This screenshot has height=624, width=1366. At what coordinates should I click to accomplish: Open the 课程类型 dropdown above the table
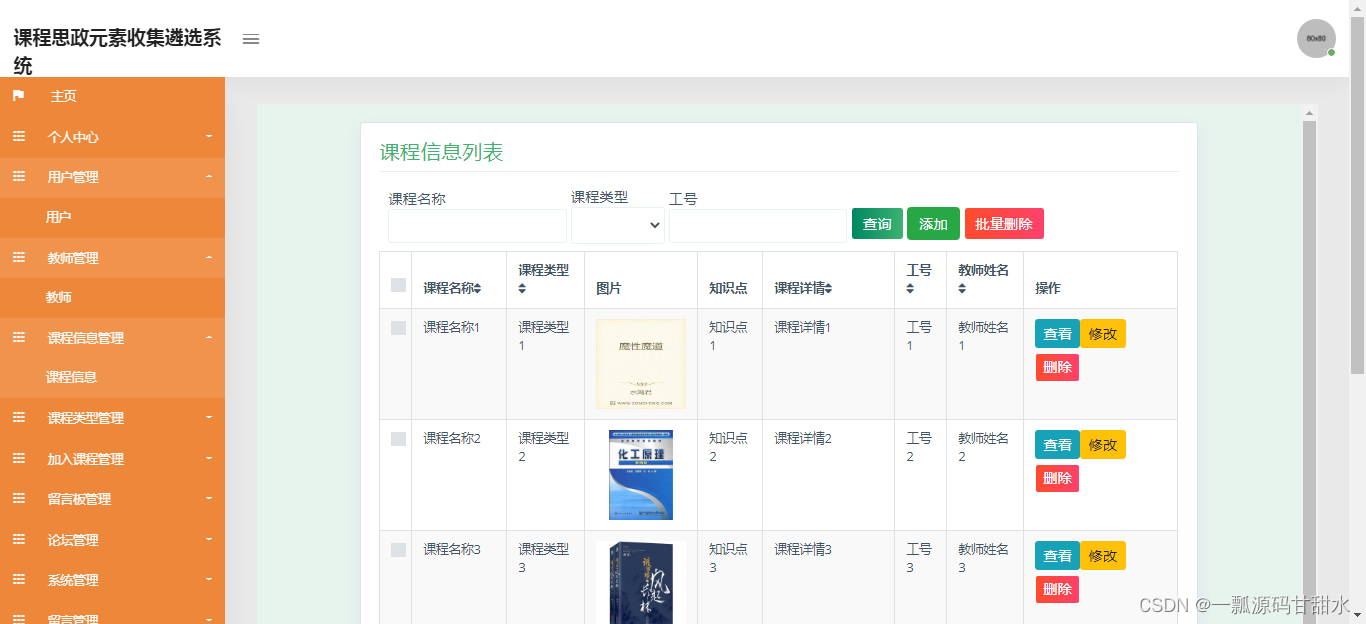point(617,225)
